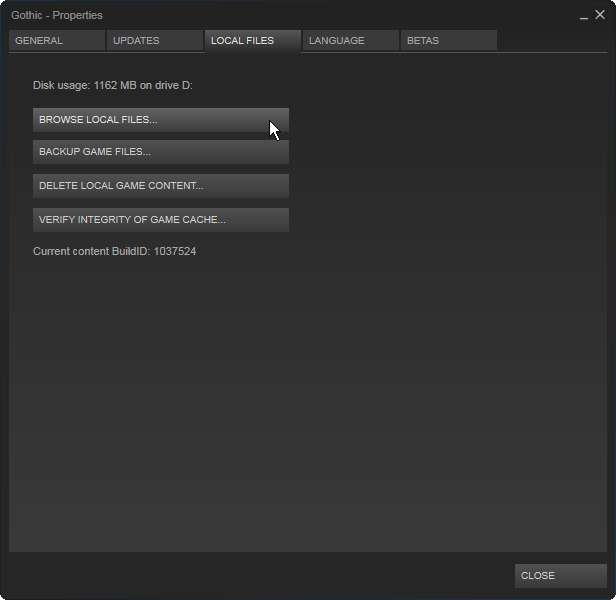This screenshot has height=600, width=616.
Task: Click the Disk usage 1162 MB text
Action: pyautogui.click(x=113, y=85)
